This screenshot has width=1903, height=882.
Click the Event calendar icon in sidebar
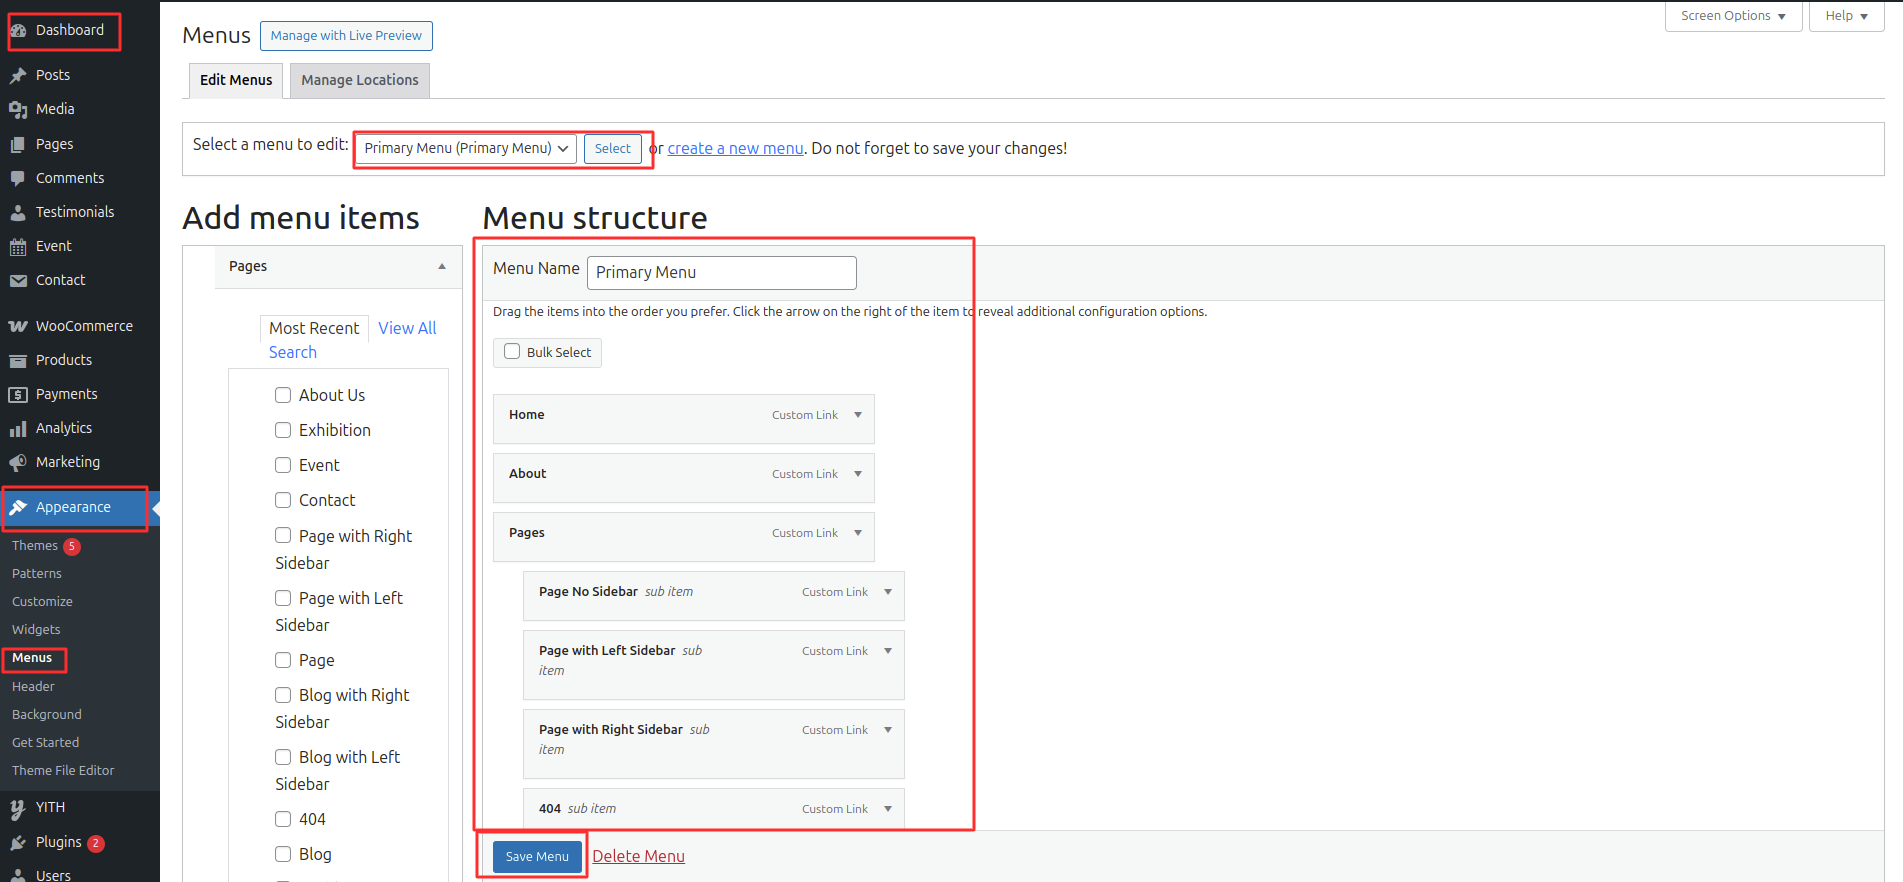(x=18, y=247)
